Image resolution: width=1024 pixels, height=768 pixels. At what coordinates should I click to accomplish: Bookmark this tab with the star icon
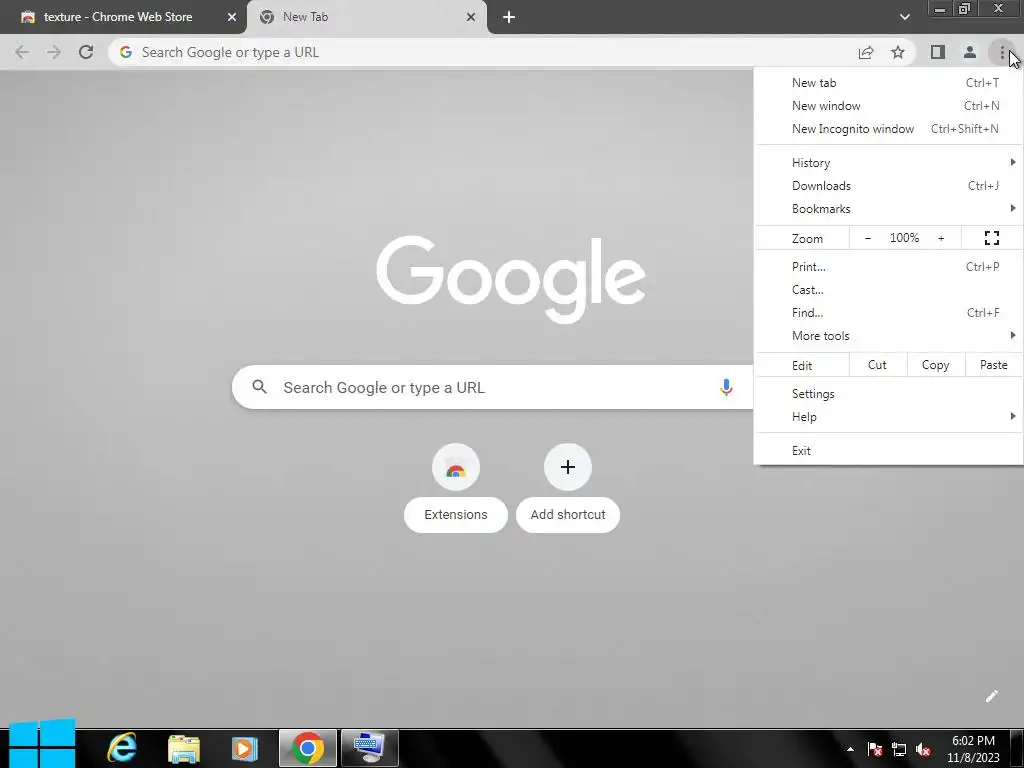pyautogui.click(x=898, y=52)
